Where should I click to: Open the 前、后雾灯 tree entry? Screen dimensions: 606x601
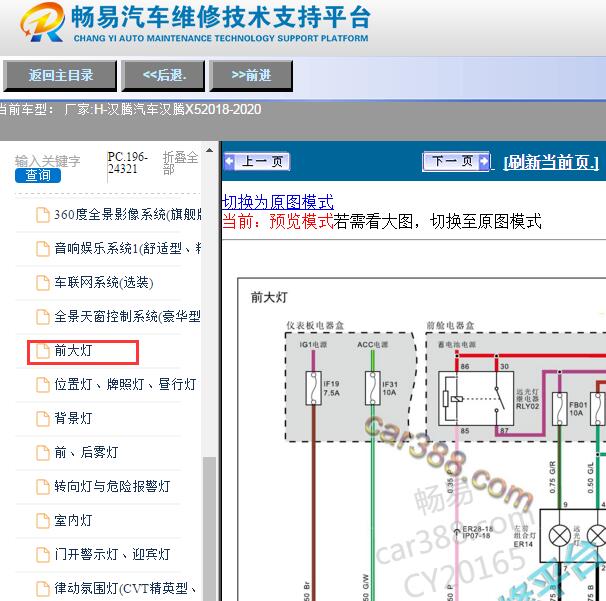pos(86,453)
